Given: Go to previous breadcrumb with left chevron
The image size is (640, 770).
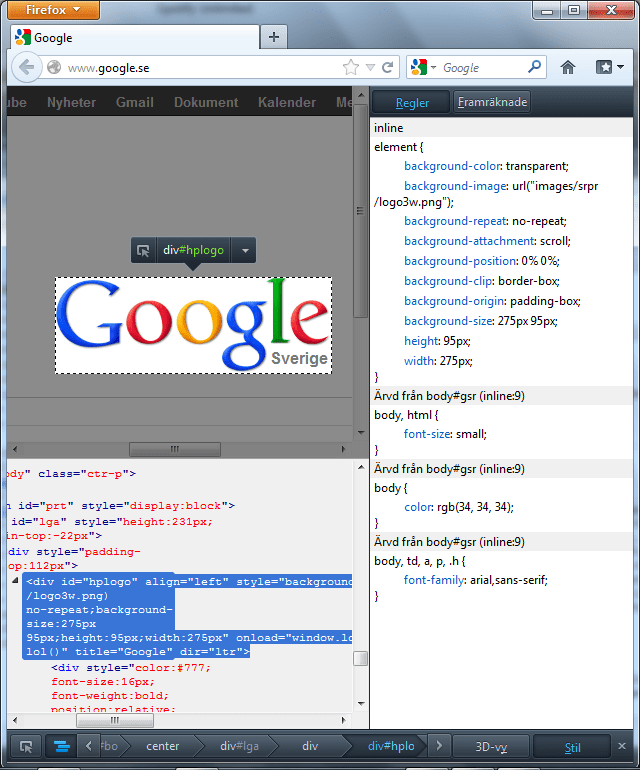Looking at the screenshot, I should 89,746.
